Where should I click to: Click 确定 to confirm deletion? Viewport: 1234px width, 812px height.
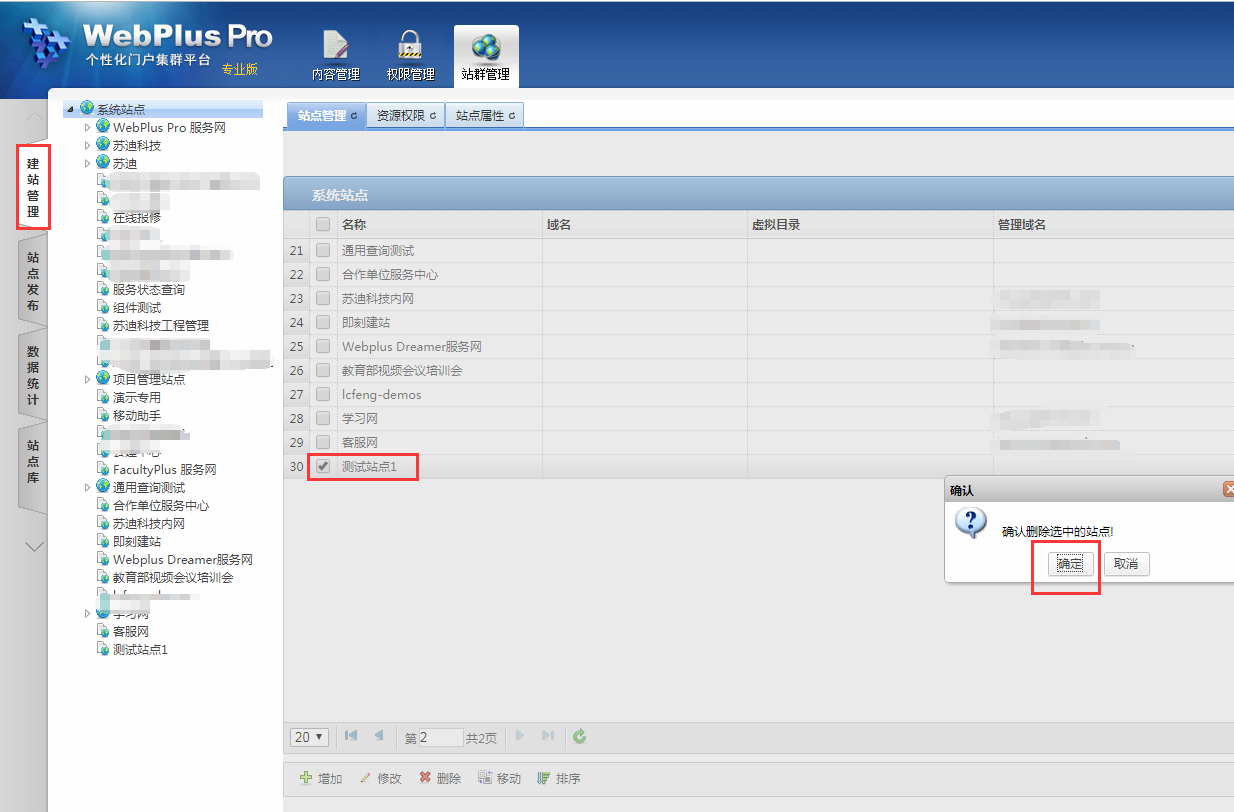pyautogui.click(x=1070, y=564)
